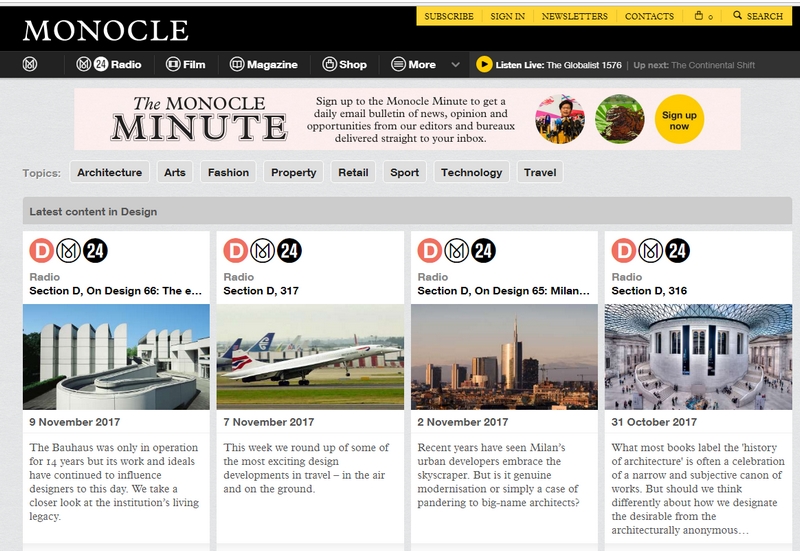800x551 pixels.
Task: Click the D icon on Section D, 316 card
Action: (624, 251)
